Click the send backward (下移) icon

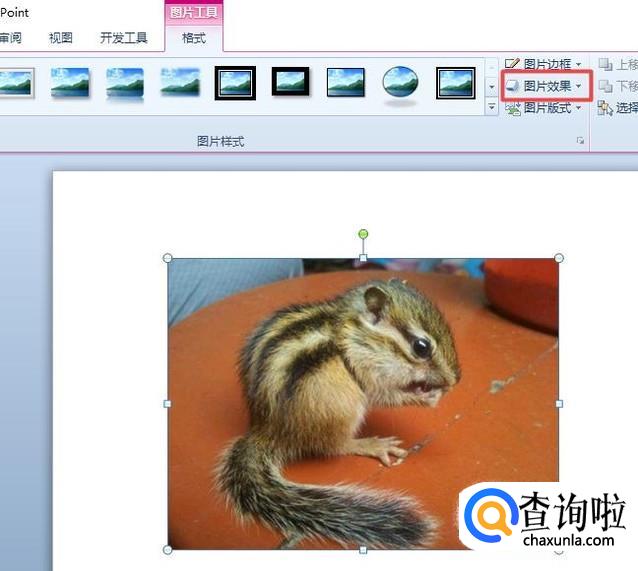(x=605, y=86)
